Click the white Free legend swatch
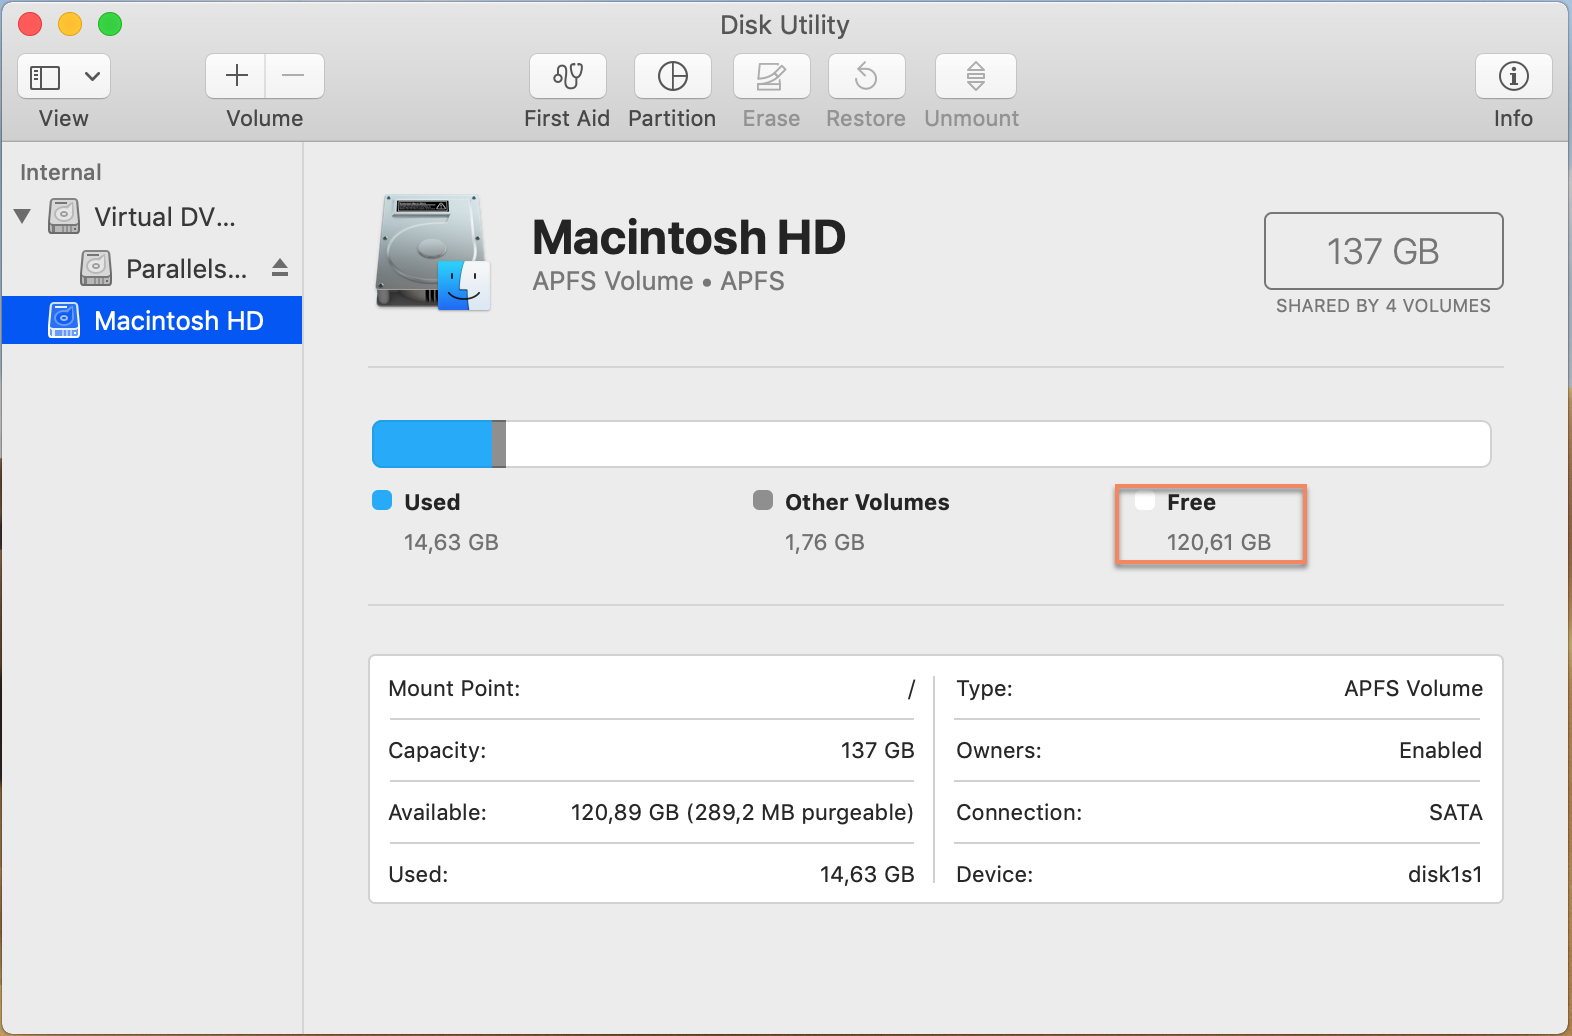The width and height of the screenshot is (1572, 1036). [x=1145, y=500]
